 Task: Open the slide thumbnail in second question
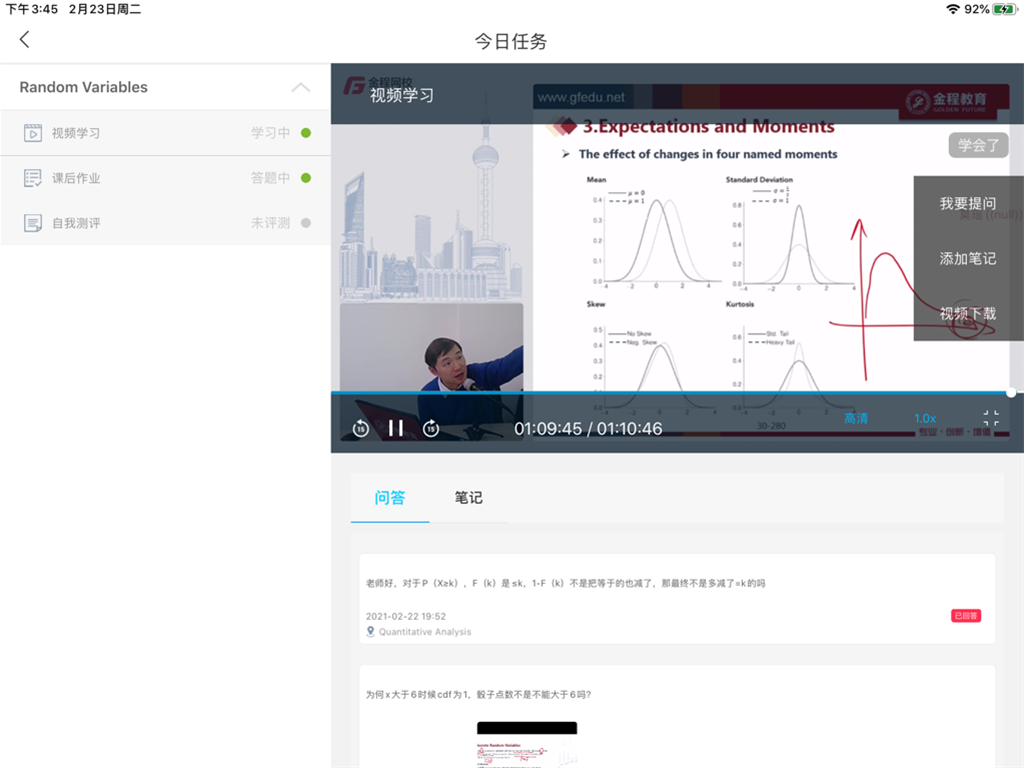527,744
